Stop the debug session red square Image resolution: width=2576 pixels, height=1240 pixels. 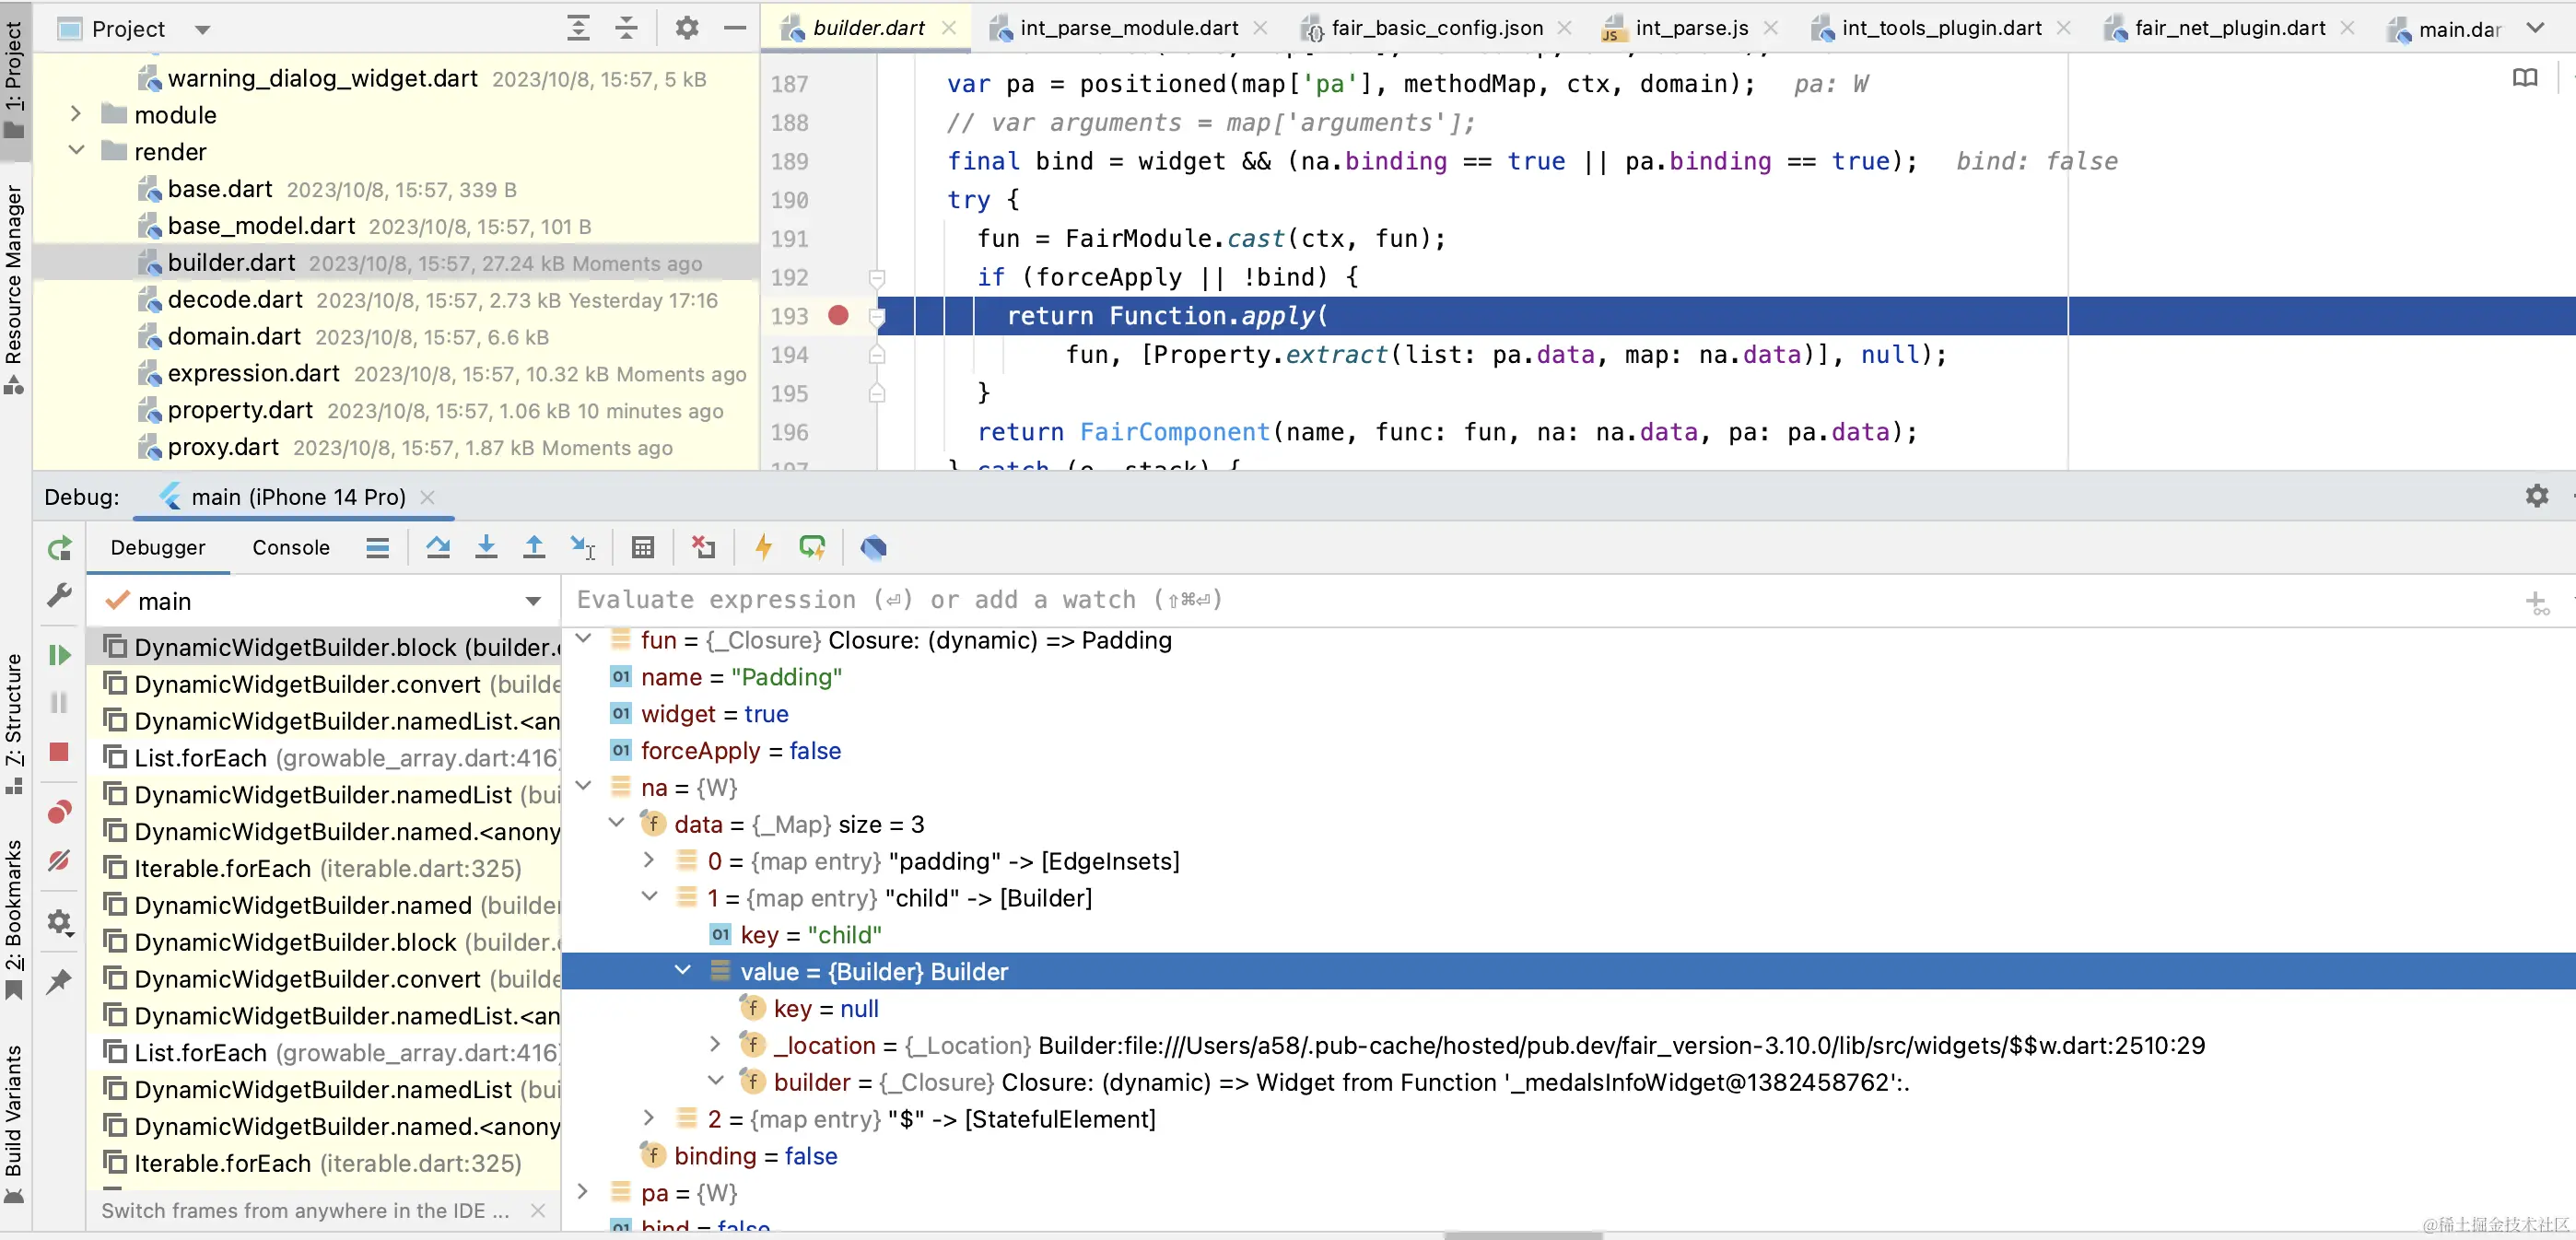pyautogui.click(x=59, y=752)
